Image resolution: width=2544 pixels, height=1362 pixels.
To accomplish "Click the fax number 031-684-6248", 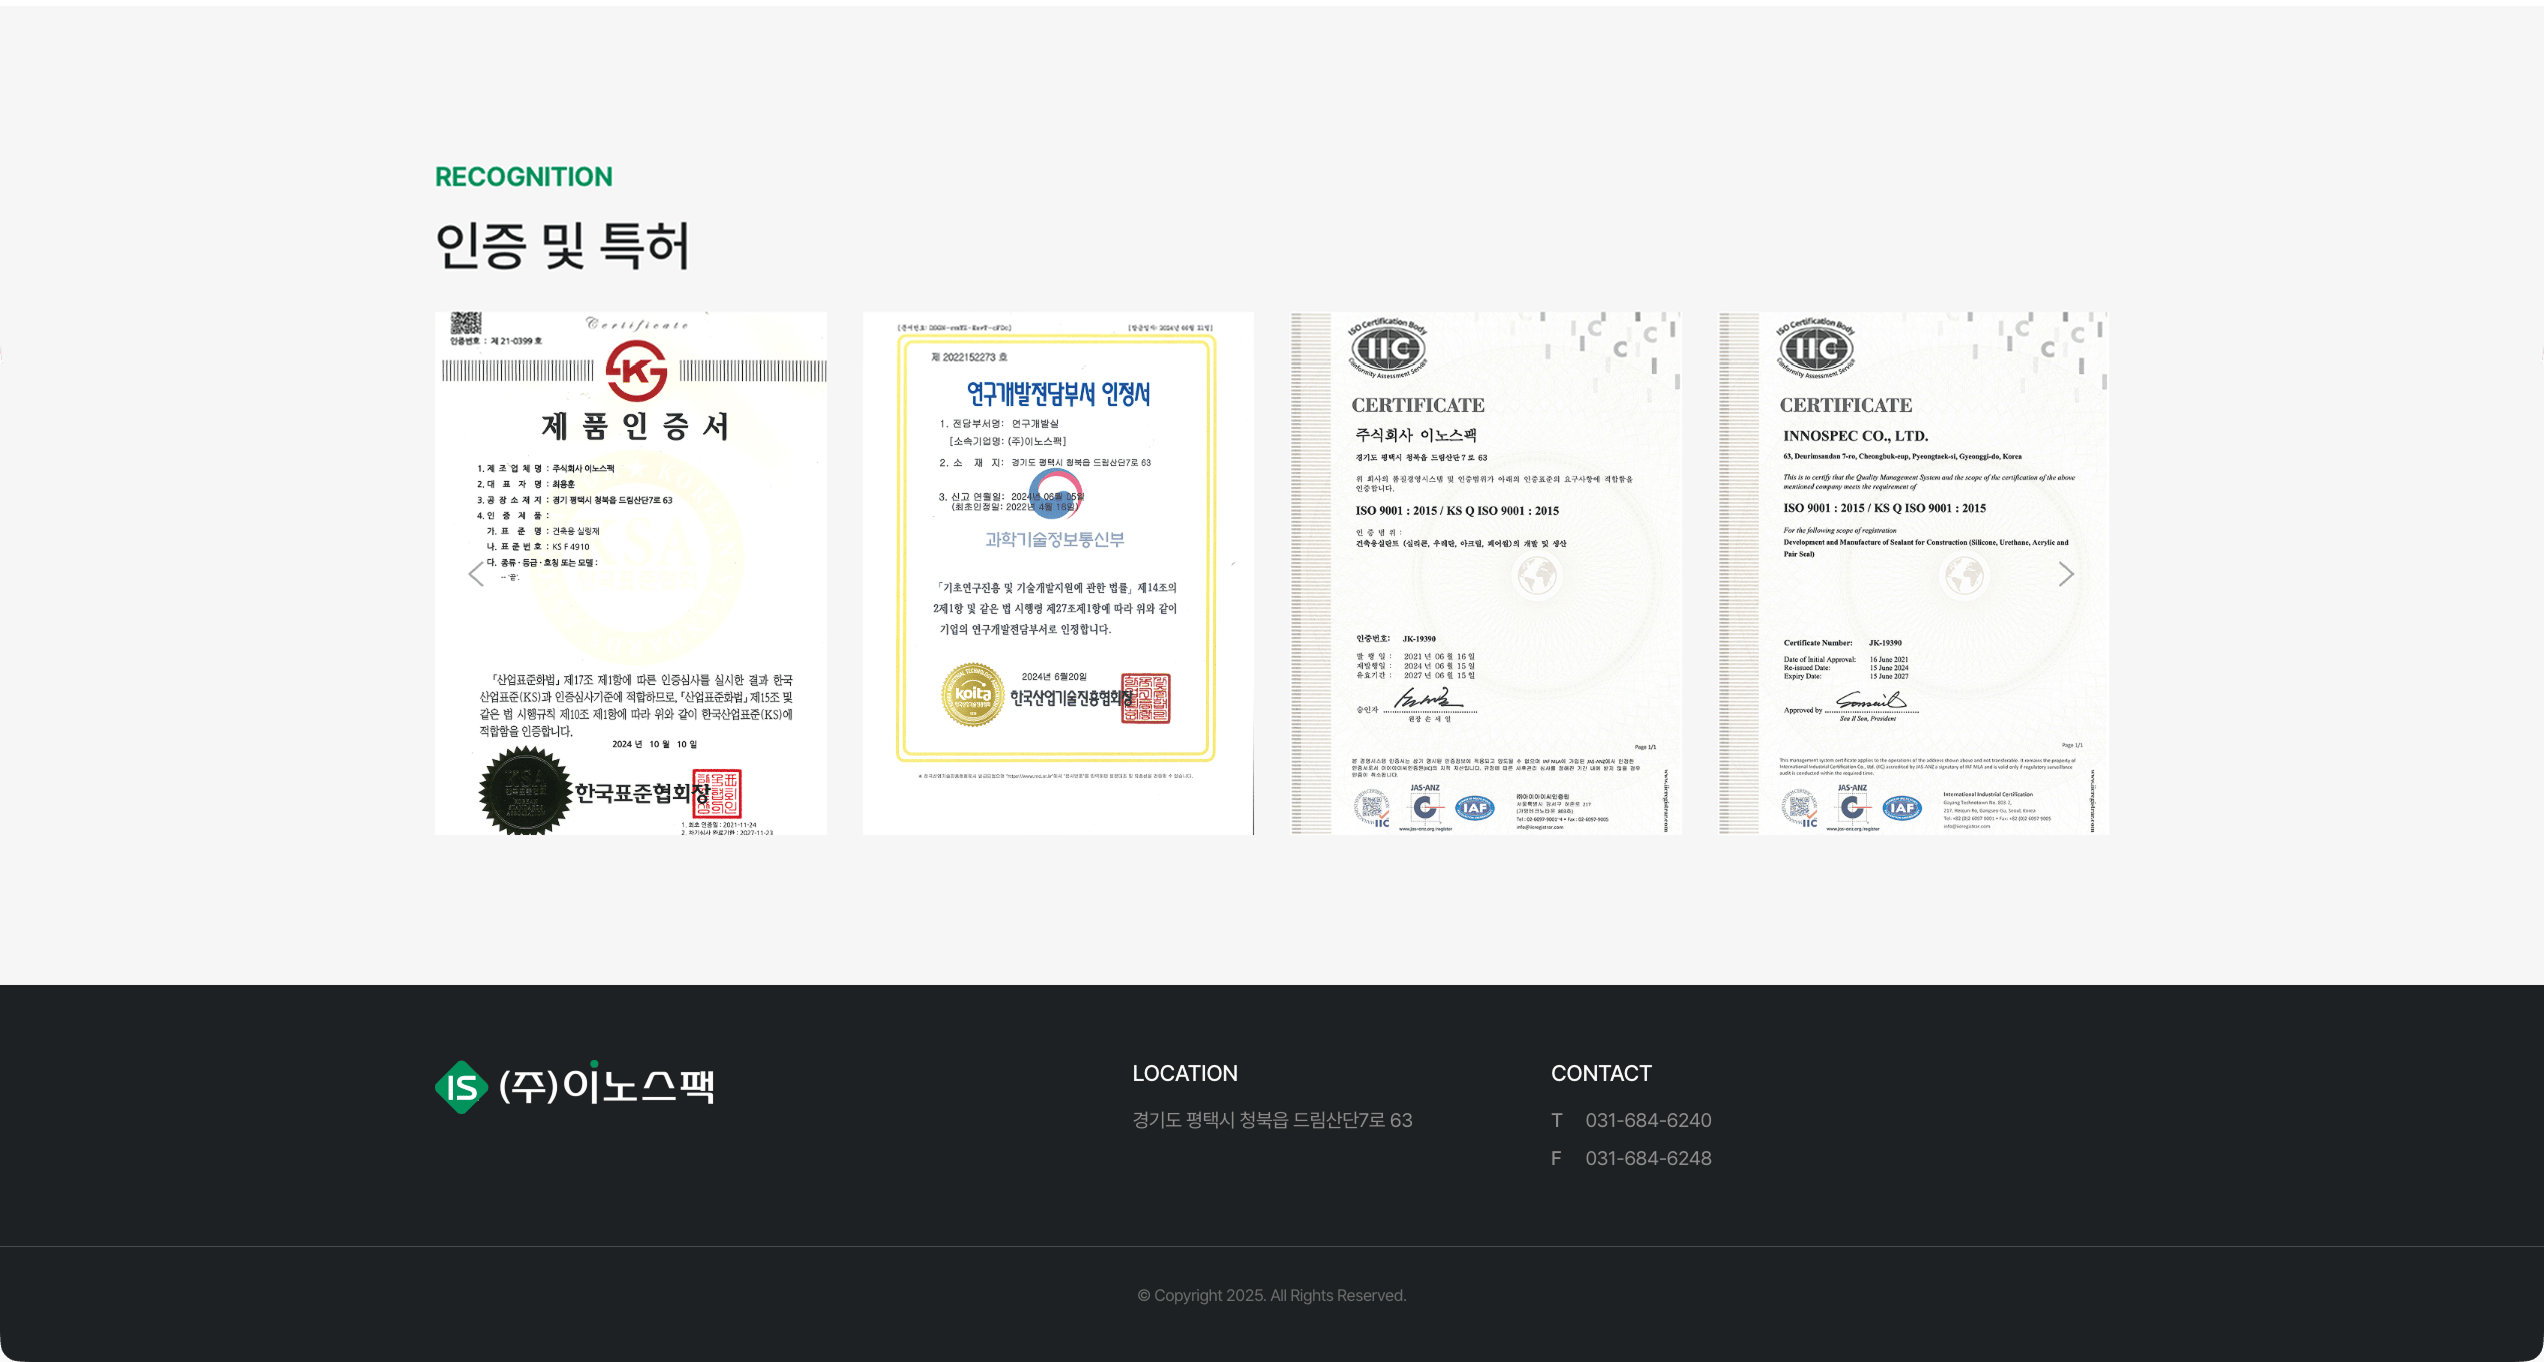I will coord(1648,1158).
